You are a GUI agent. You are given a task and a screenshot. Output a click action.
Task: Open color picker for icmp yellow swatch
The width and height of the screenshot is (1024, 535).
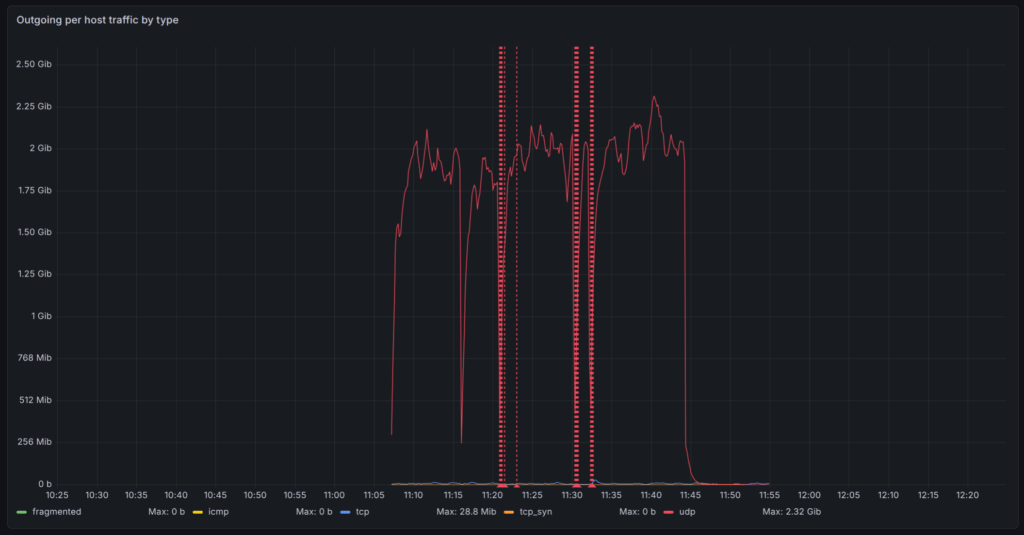coord(197,512)
